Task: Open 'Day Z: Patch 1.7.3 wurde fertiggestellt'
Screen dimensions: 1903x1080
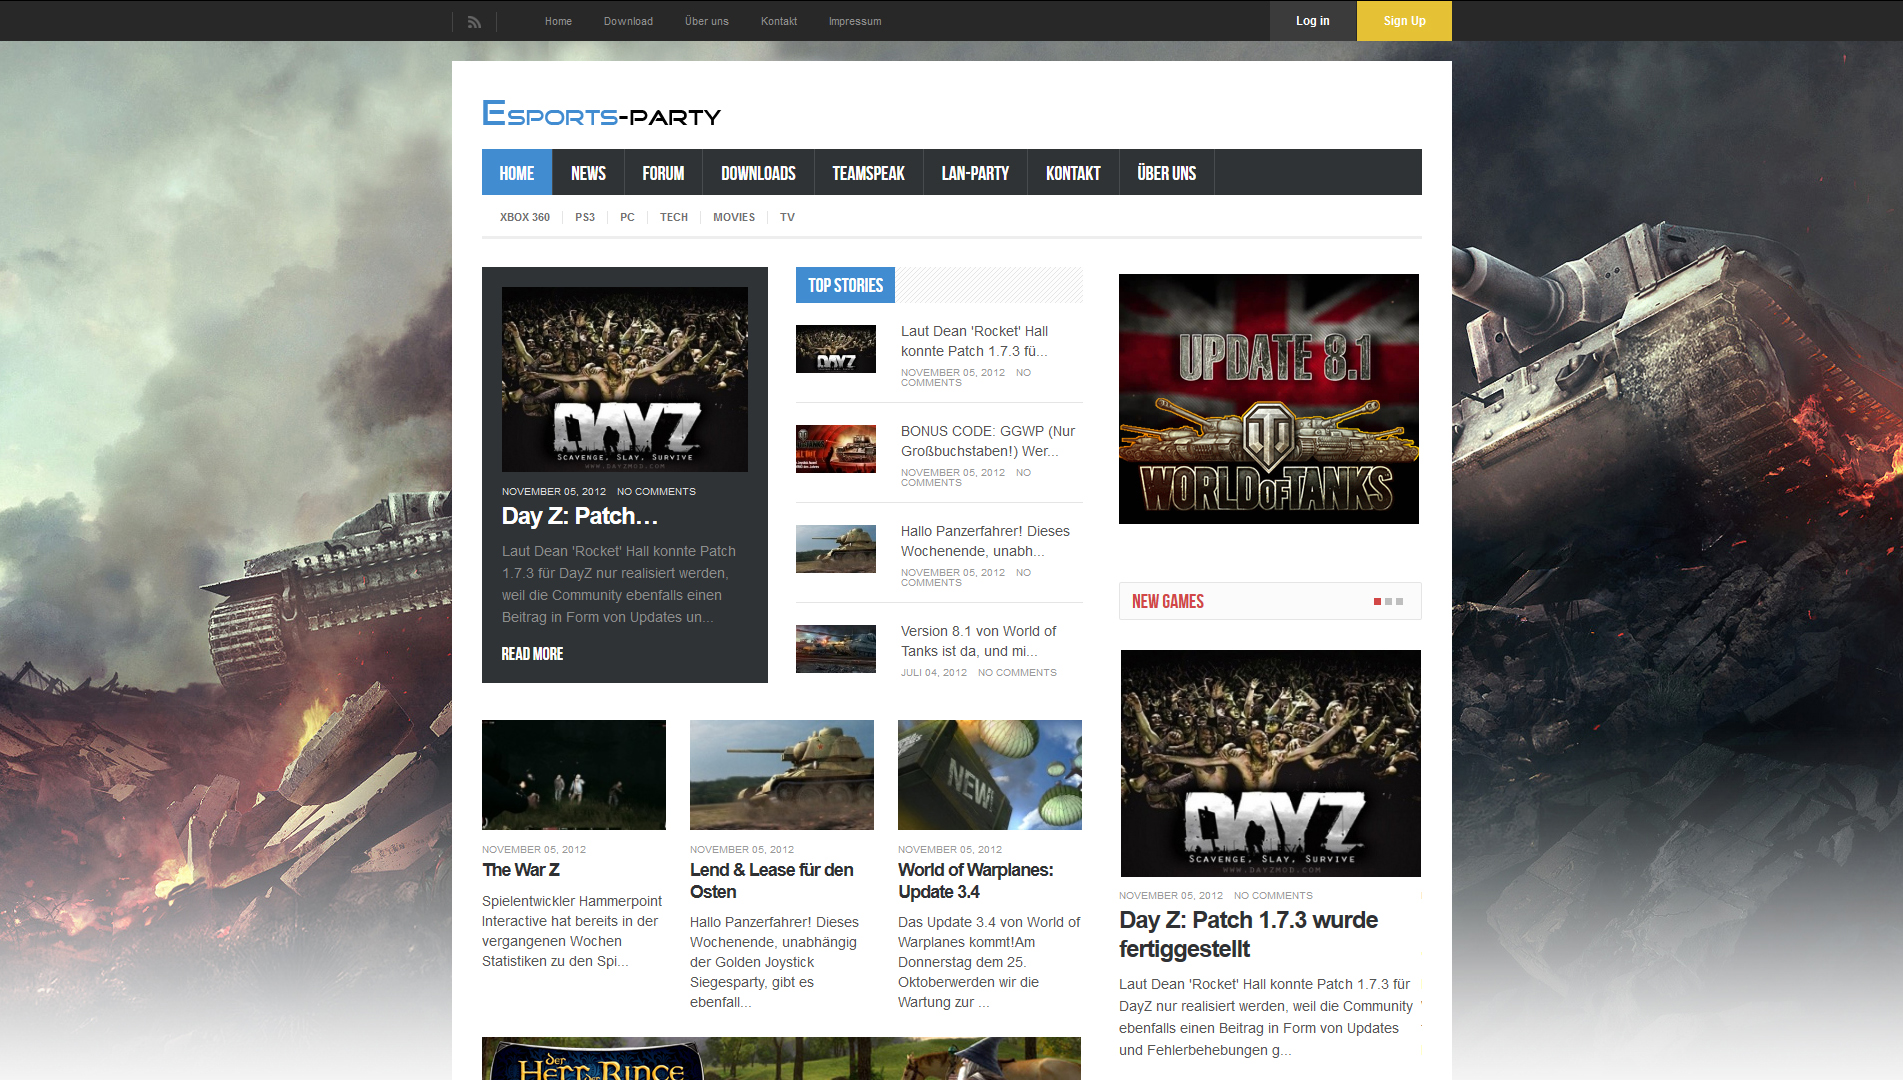Action: (1248, 934)
